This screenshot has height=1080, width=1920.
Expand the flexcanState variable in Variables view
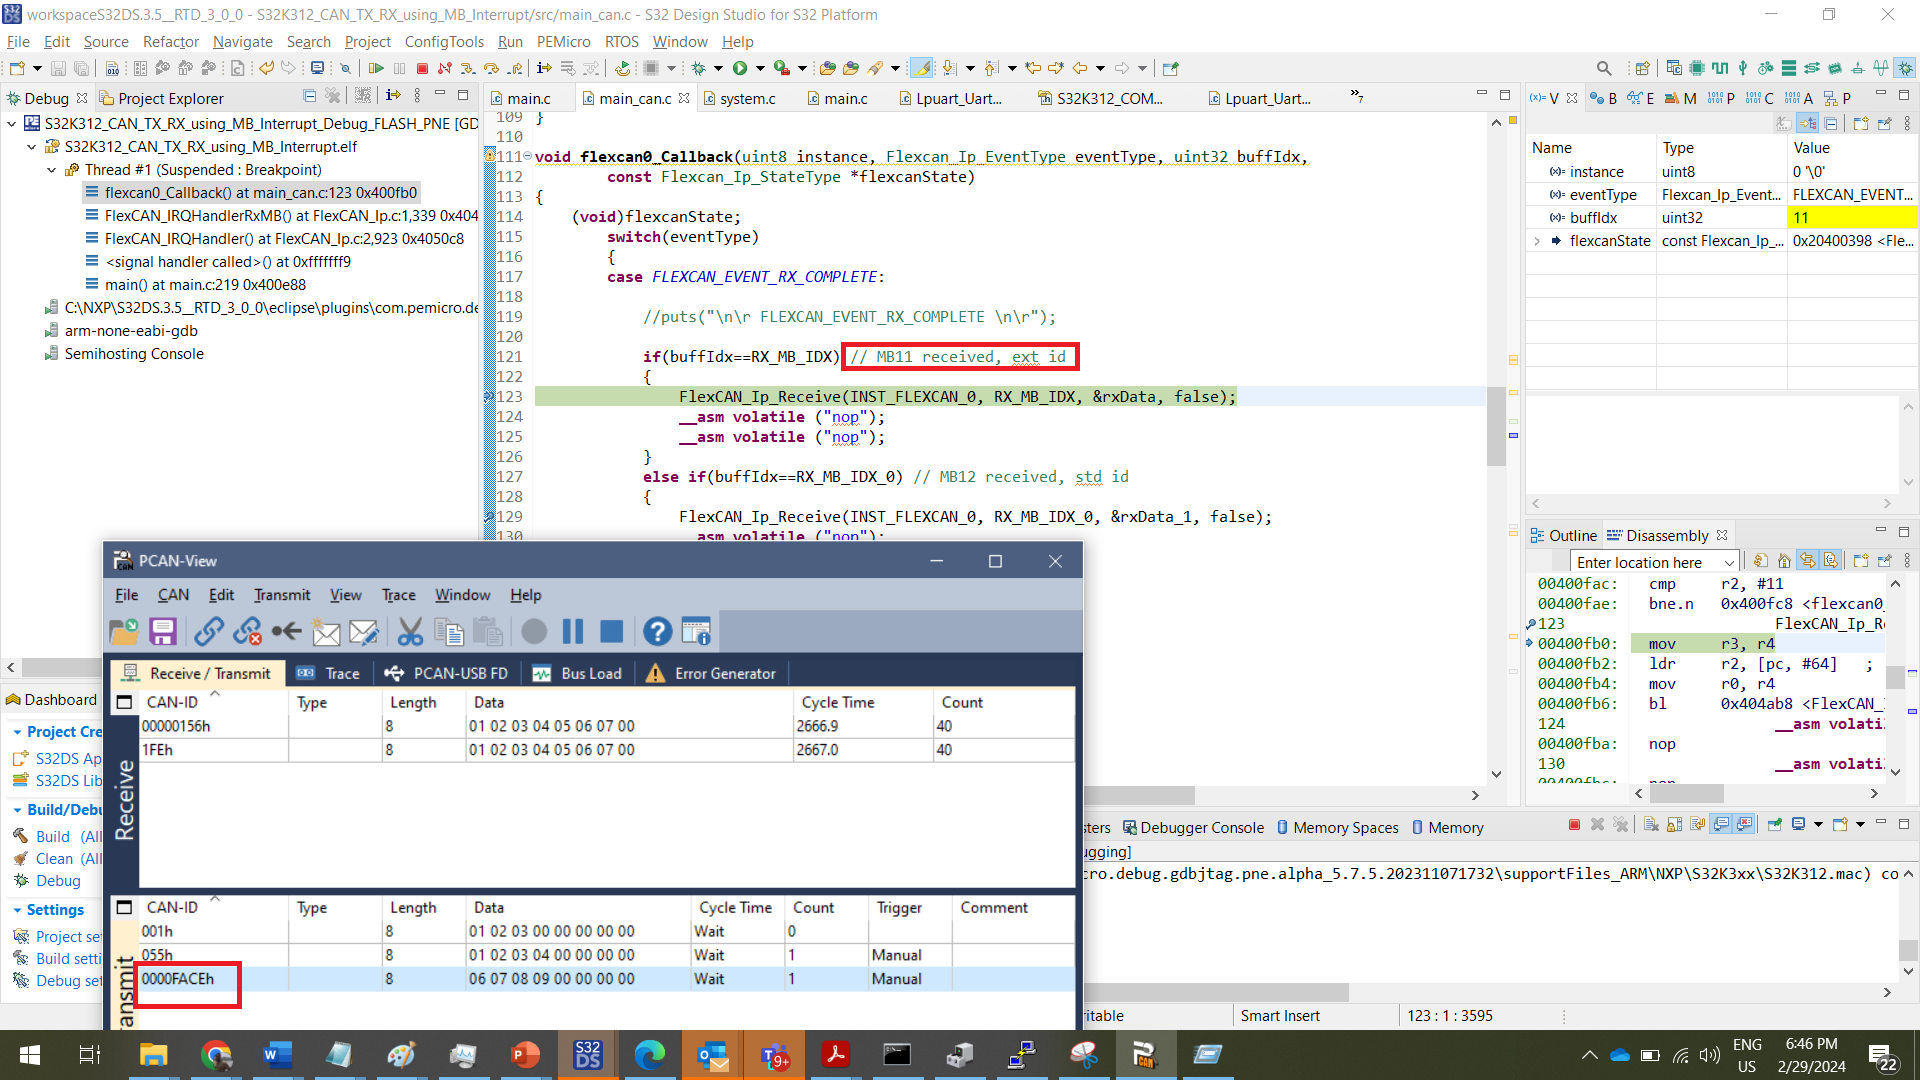pyautogui.click(x=1539, y=241)
